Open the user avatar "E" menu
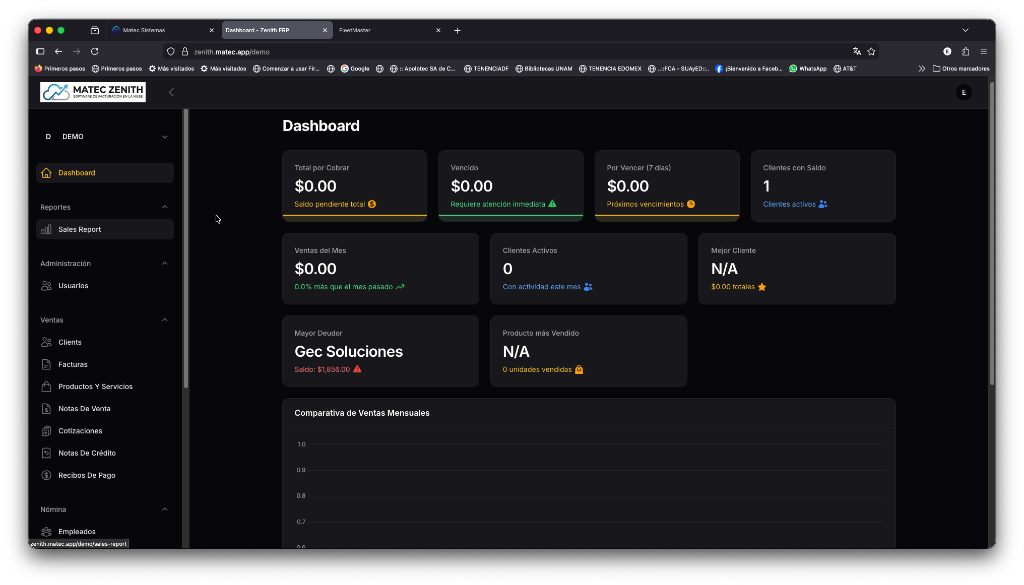The image size is (1024, 585). [x=963, y=92]
